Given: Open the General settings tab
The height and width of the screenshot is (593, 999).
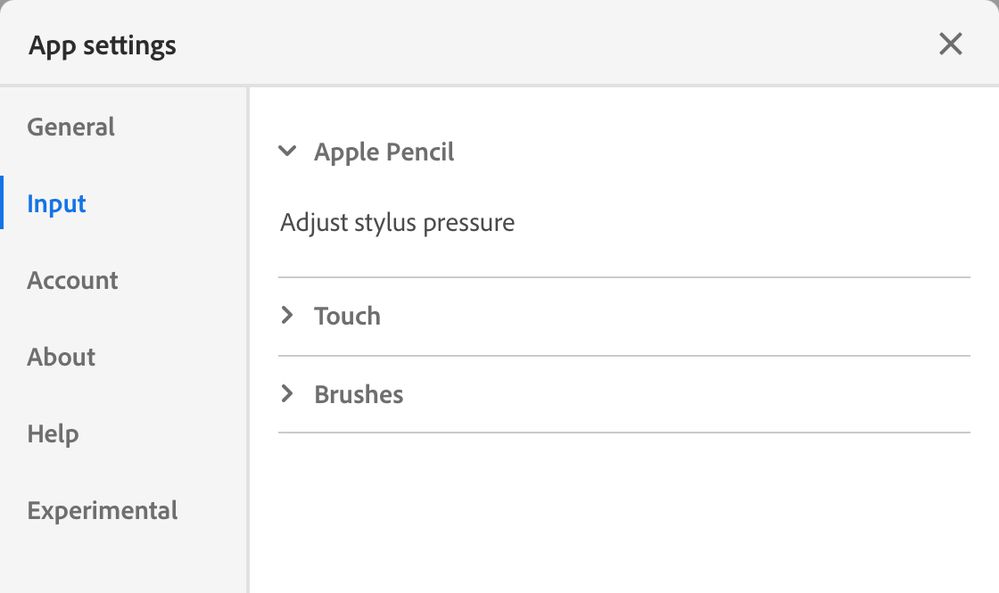Looking at the screenshot, I should point(71,127).
